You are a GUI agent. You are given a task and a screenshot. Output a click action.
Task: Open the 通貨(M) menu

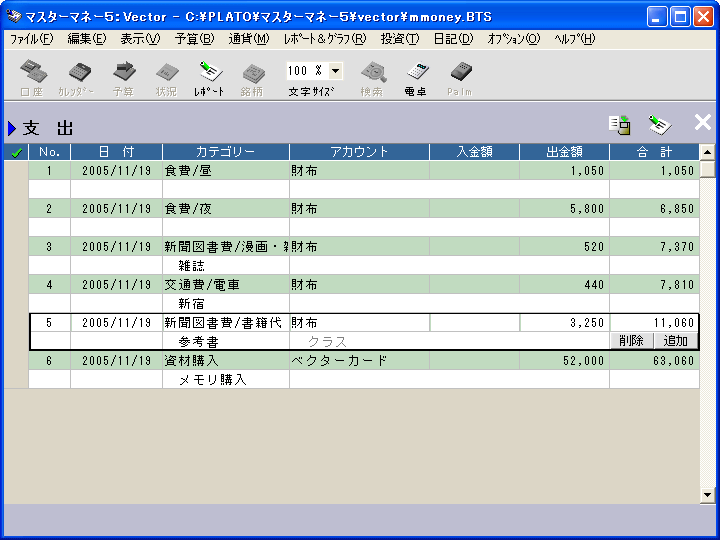click(x=249, y=39)
